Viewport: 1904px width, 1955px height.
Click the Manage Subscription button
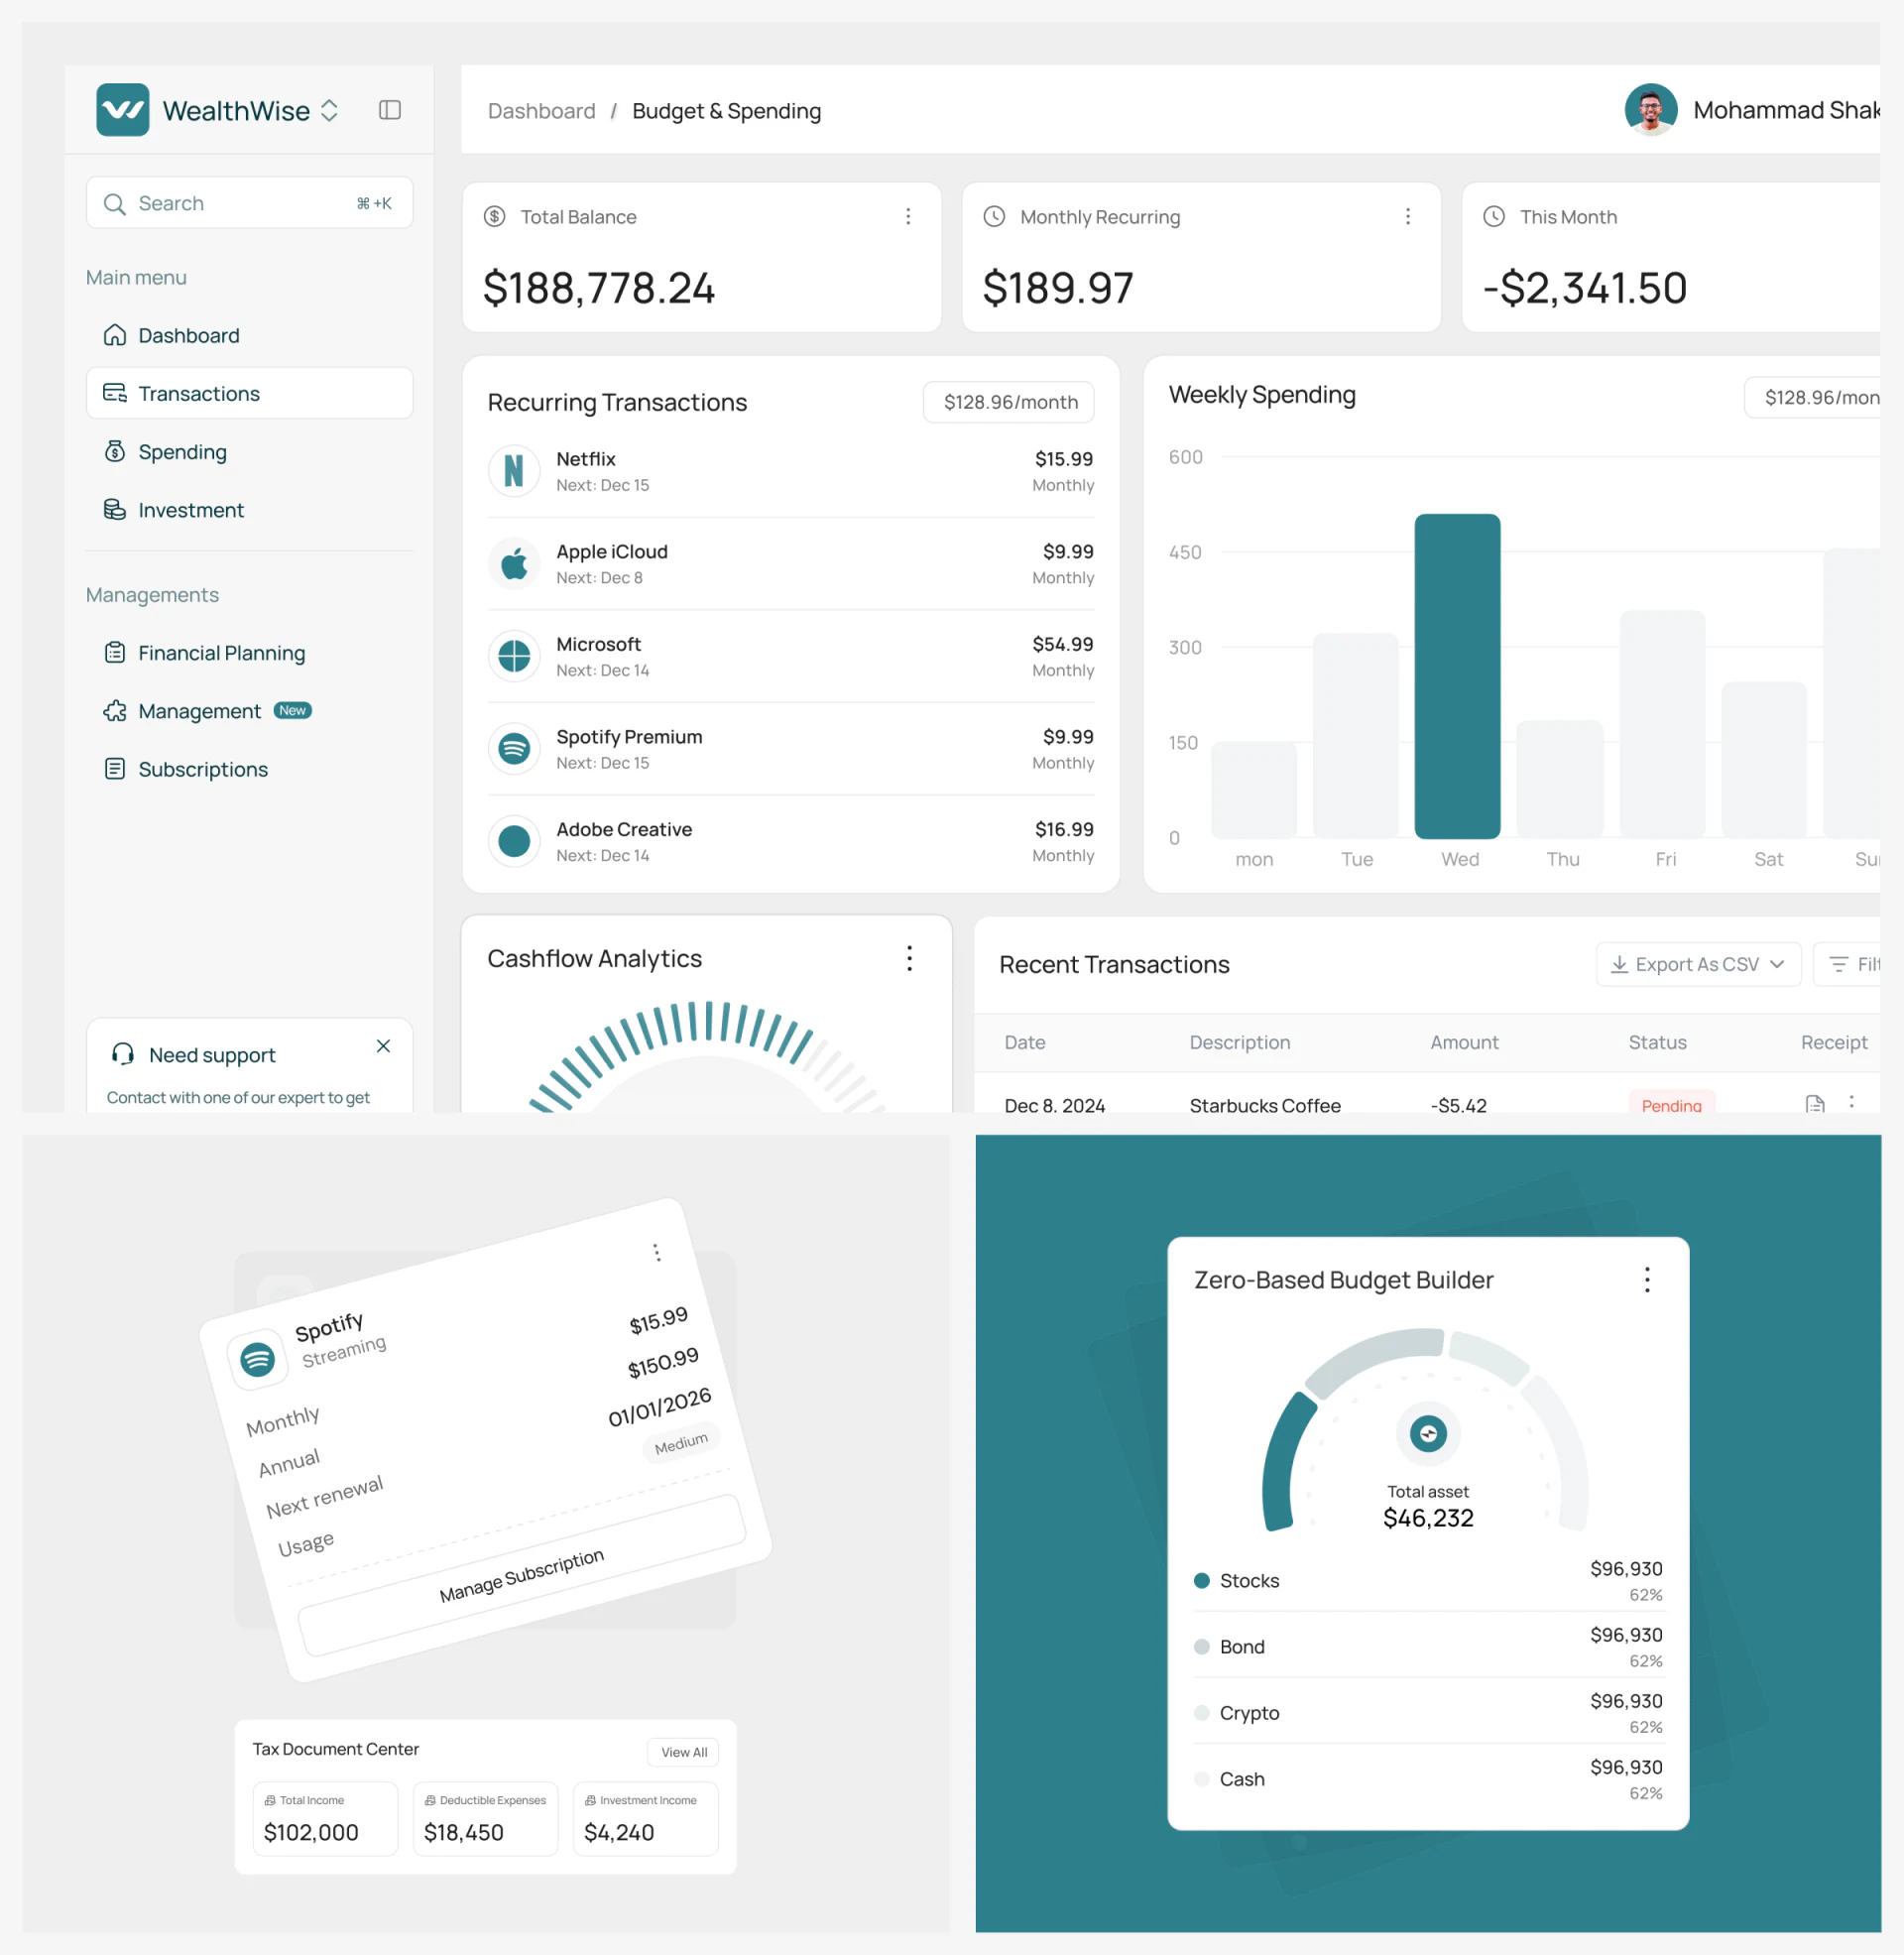522,1575
